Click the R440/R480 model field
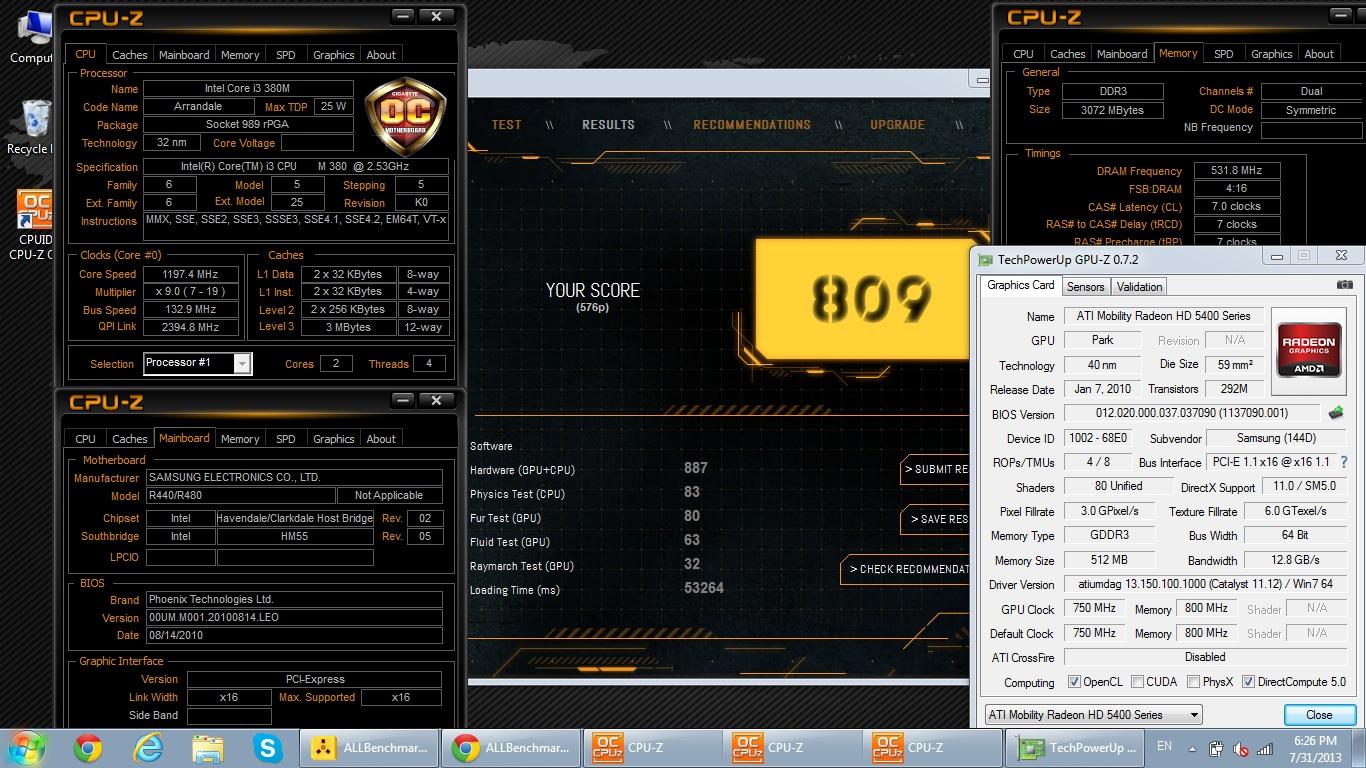Screen dimensions: 1366x768 [240, 495]
